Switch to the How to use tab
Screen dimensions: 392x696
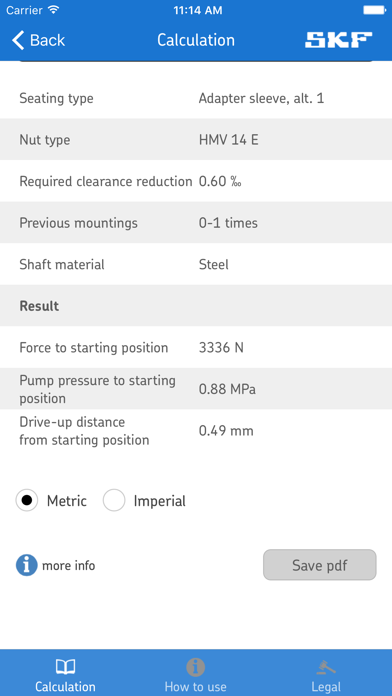195,673
